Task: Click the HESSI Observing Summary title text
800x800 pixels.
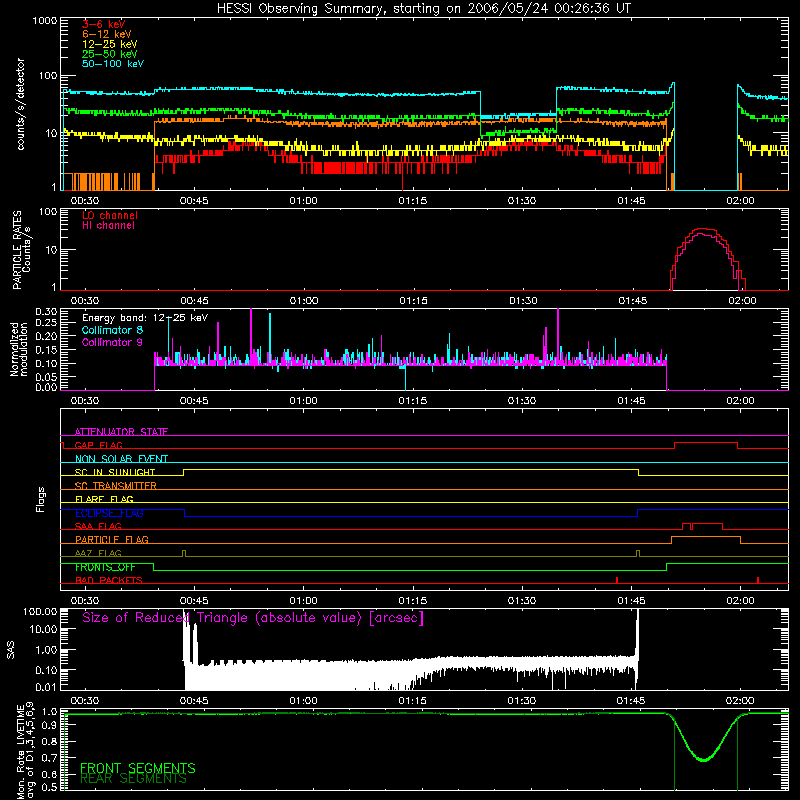Action: click(x=424, y=9)
